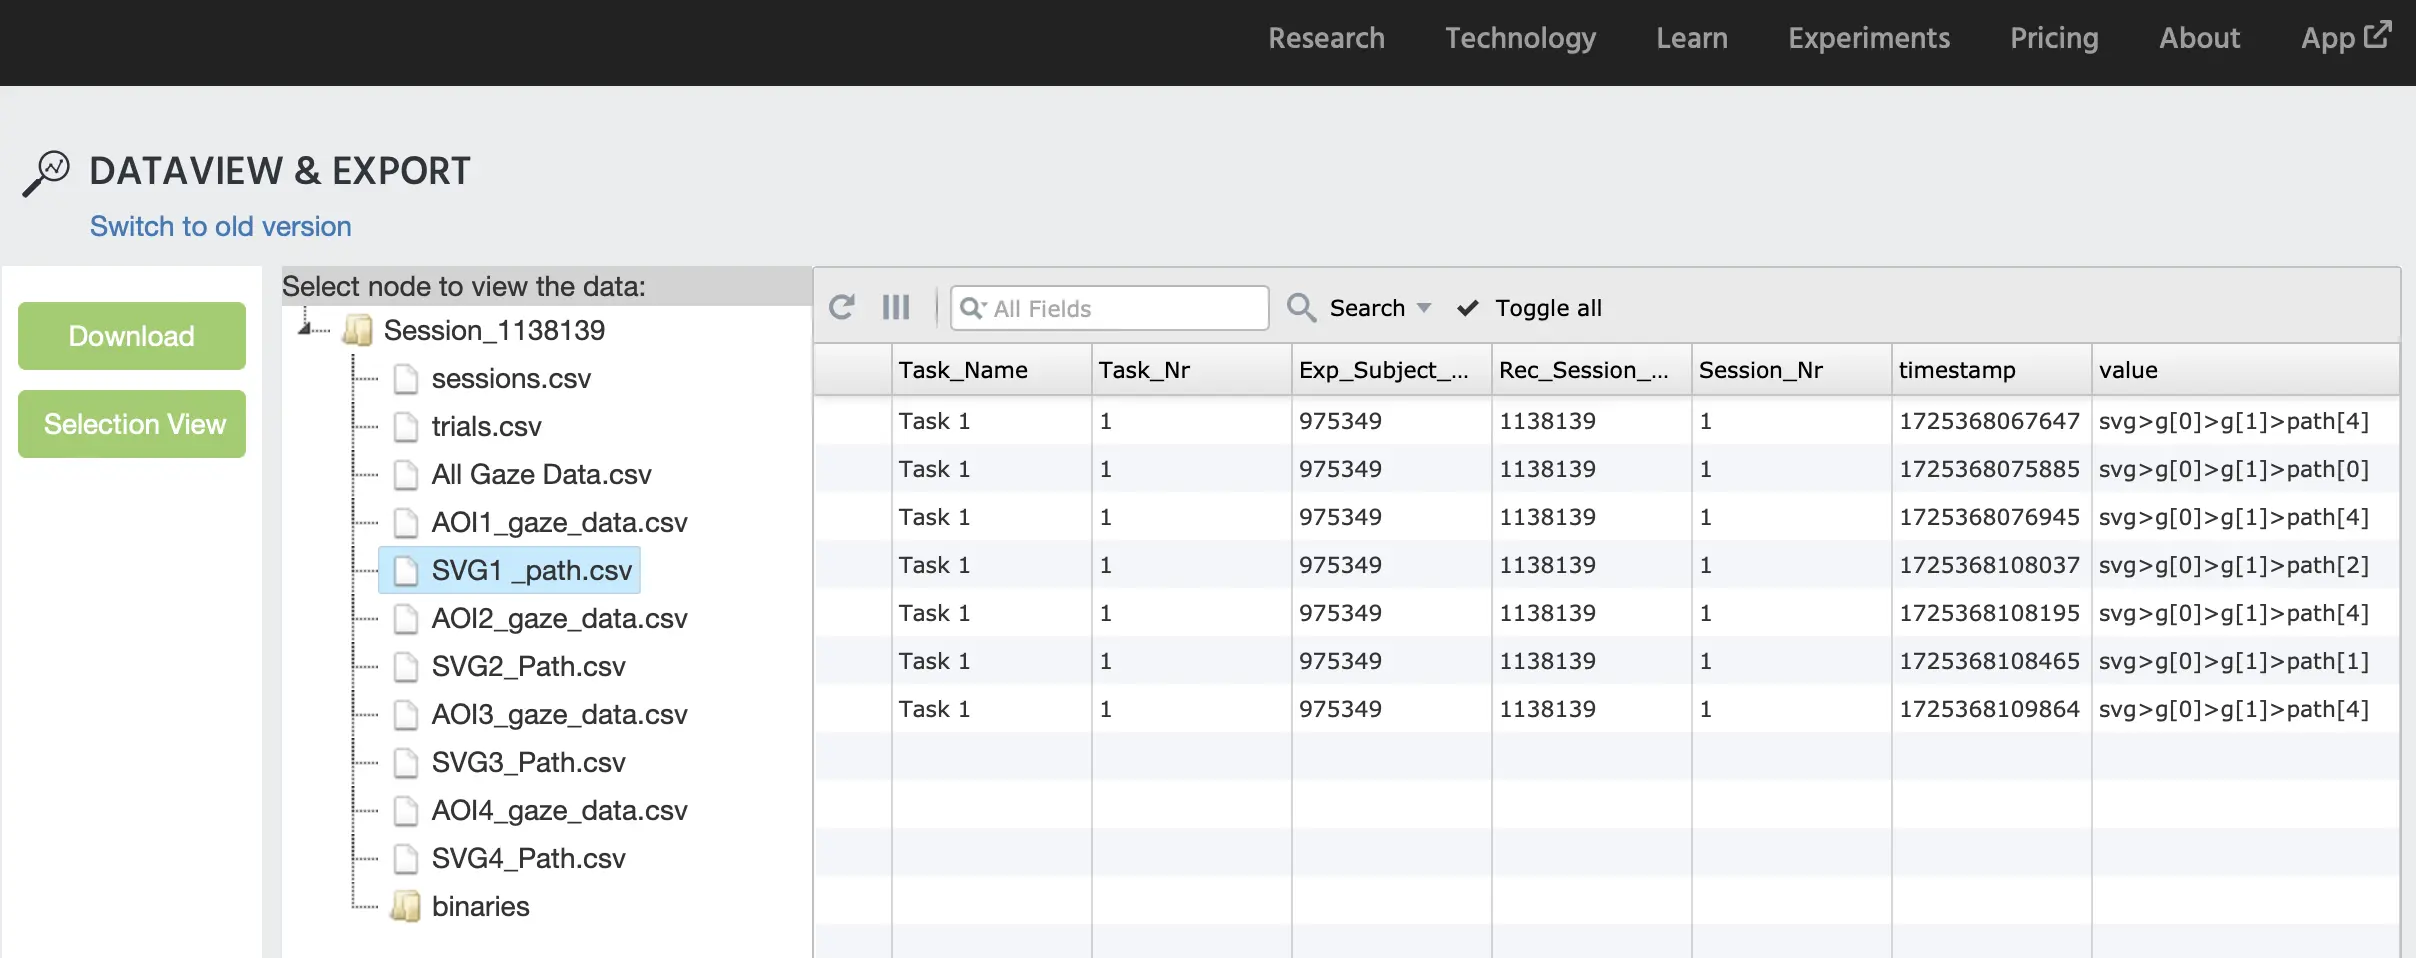Viewport: 2416px width, 958px height.
Task: Click the file icon of SVG4_Path.csv
Action: (405, 859)
